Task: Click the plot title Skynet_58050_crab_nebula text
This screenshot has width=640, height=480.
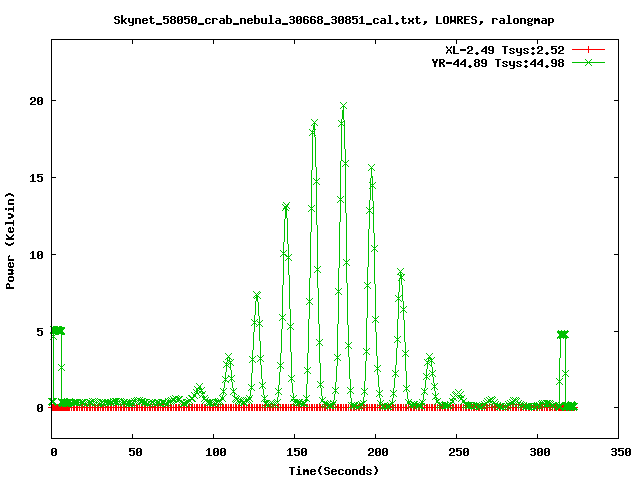Action: coord(333,20)
